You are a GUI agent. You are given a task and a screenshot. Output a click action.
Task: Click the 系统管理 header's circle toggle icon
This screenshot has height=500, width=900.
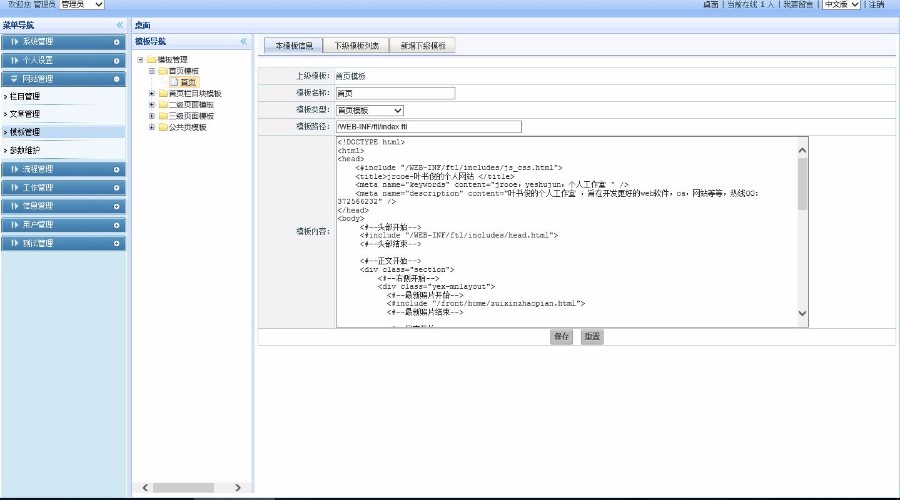pyautogui.click(x=117, y=42)
